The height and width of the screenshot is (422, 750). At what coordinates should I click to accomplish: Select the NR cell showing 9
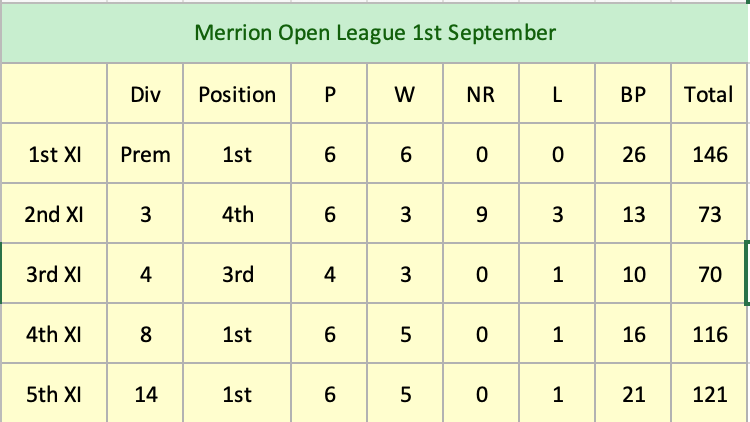point(481,215)
